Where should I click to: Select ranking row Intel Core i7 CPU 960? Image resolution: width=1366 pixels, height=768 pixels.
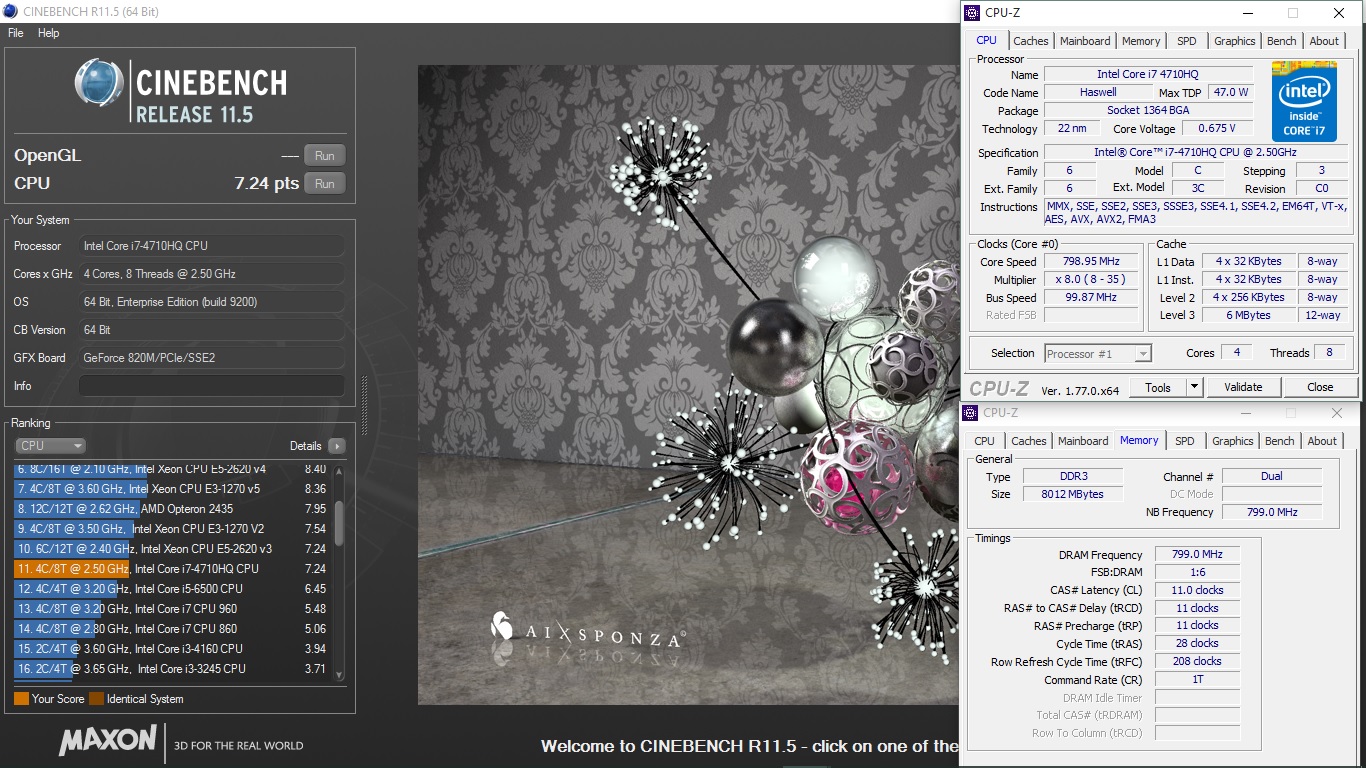171,609
